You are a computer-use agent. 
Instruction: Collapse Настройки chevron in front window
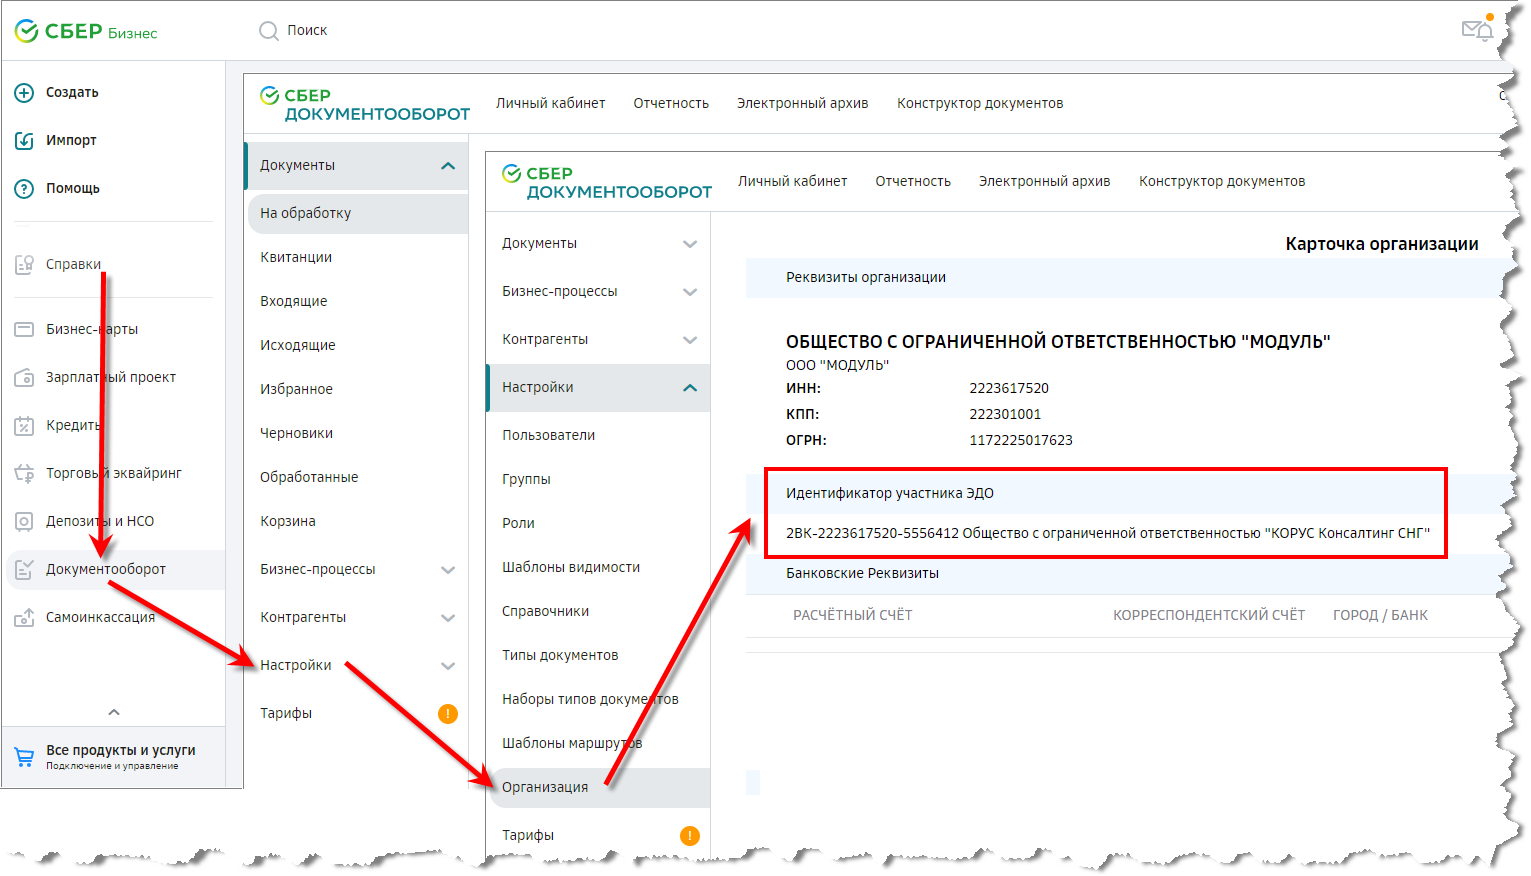pos(690,388)
